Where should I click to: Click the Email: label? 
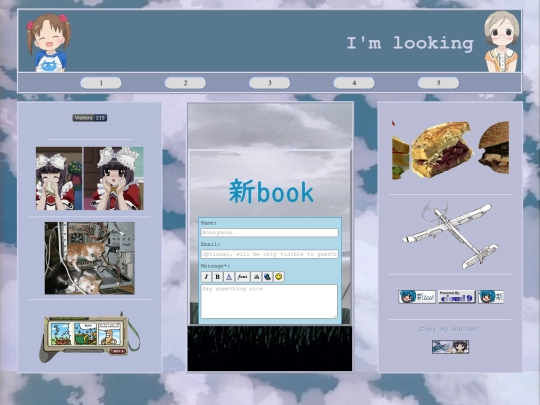[210, 244]
